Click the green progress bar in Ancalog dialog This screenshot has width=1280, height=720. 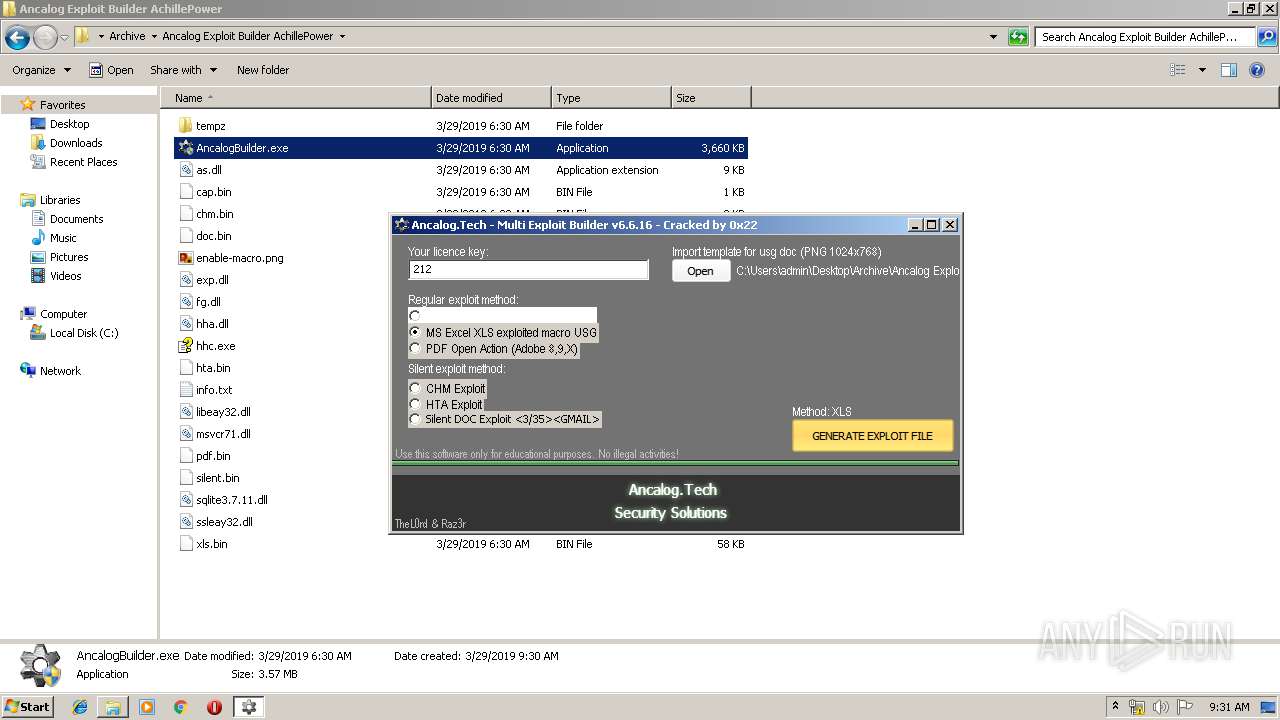(676, 464)
